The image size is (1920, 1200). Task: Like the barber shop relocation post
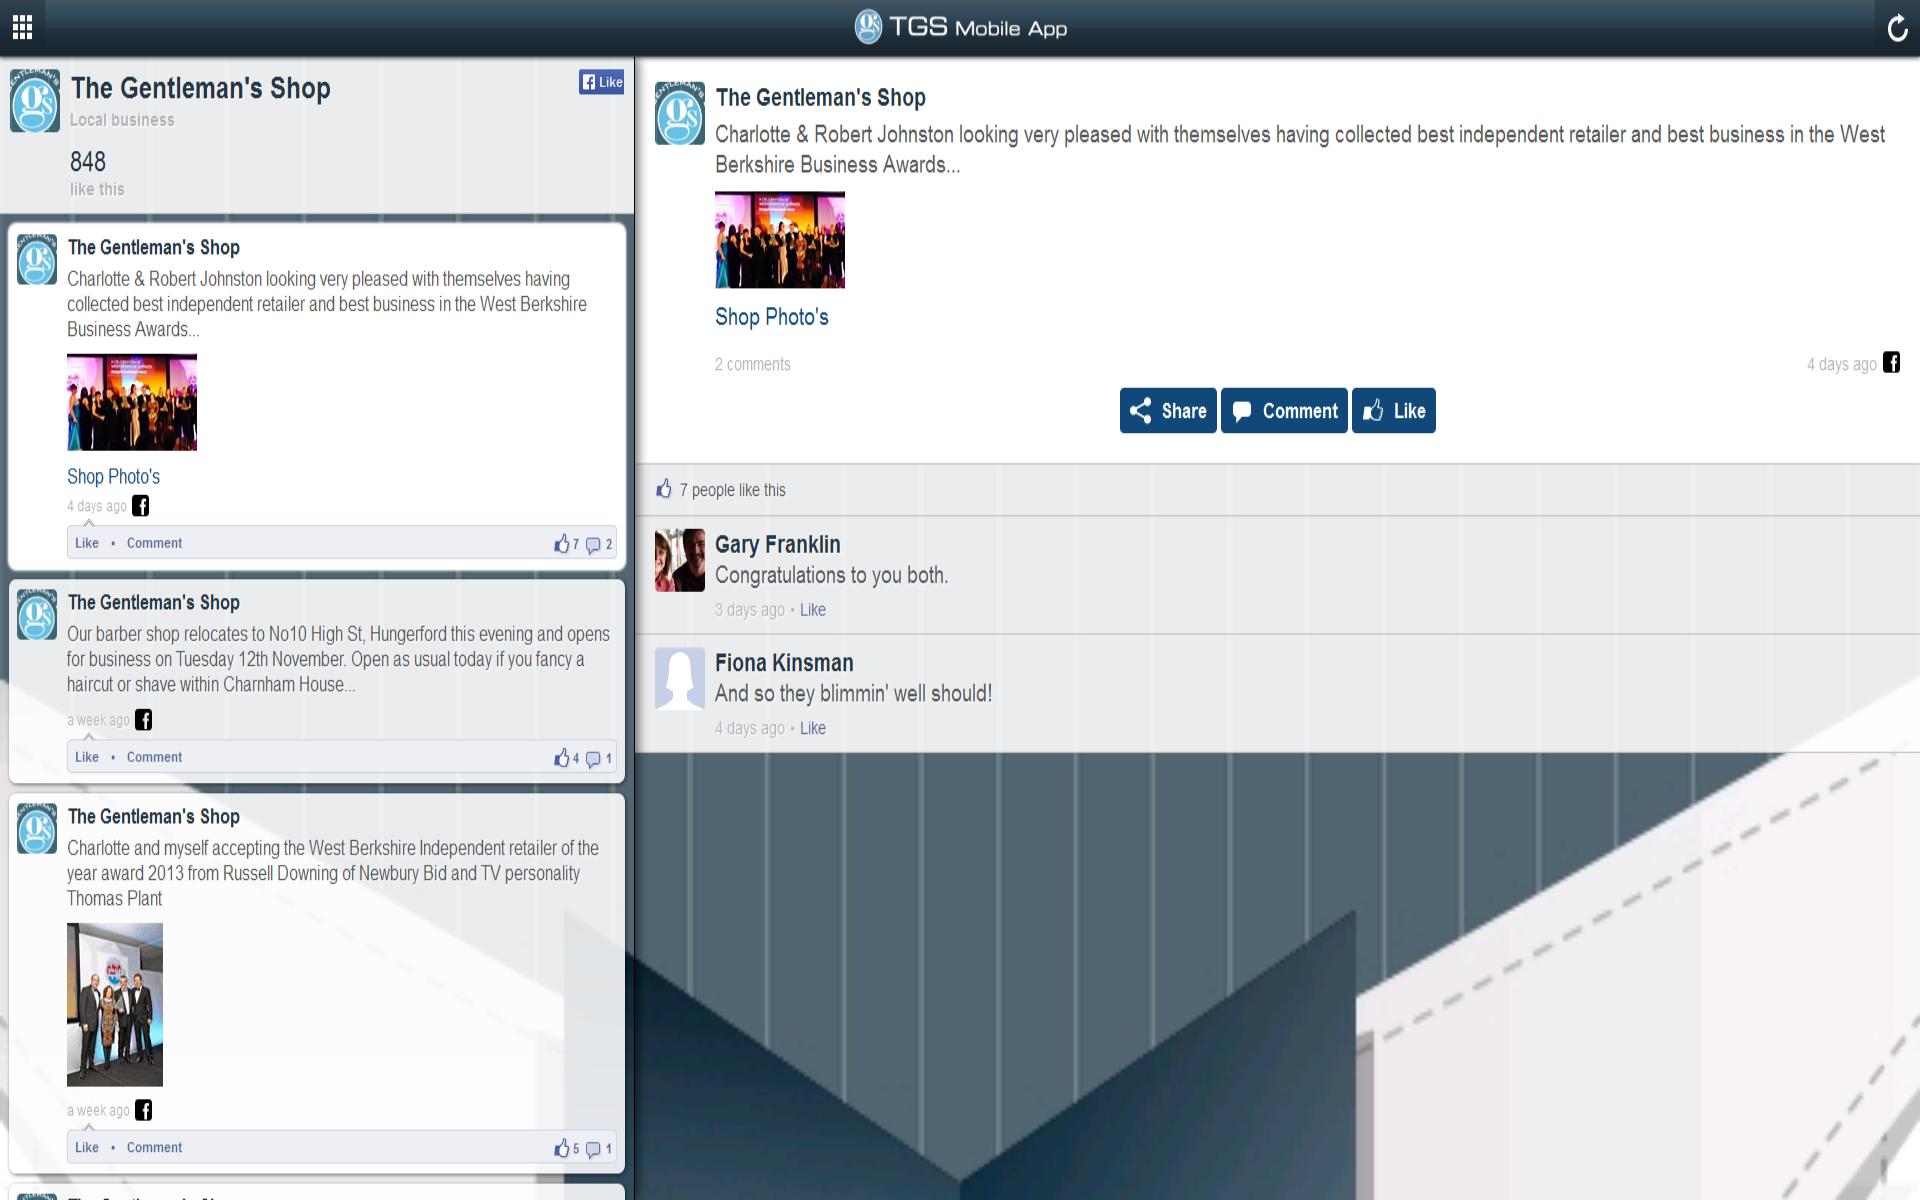tap(87, 757)
